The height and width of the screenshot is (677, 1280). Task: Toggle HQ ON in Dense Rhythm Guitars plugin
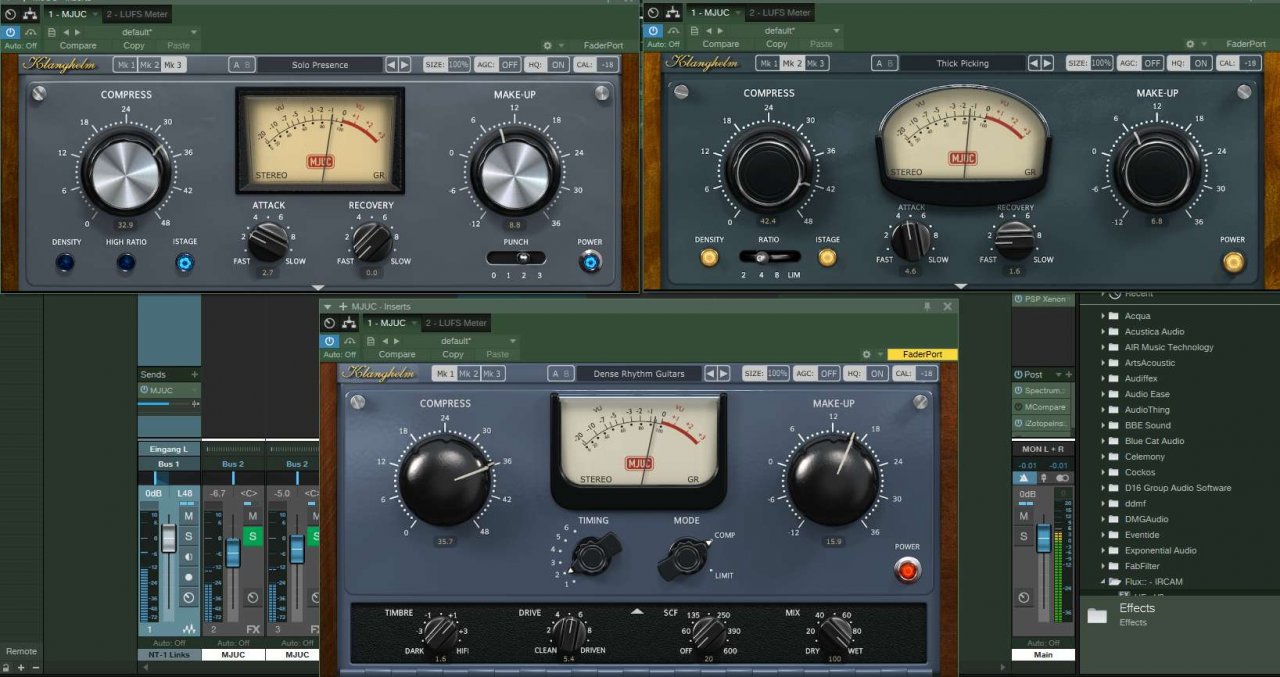coord(877,373)
